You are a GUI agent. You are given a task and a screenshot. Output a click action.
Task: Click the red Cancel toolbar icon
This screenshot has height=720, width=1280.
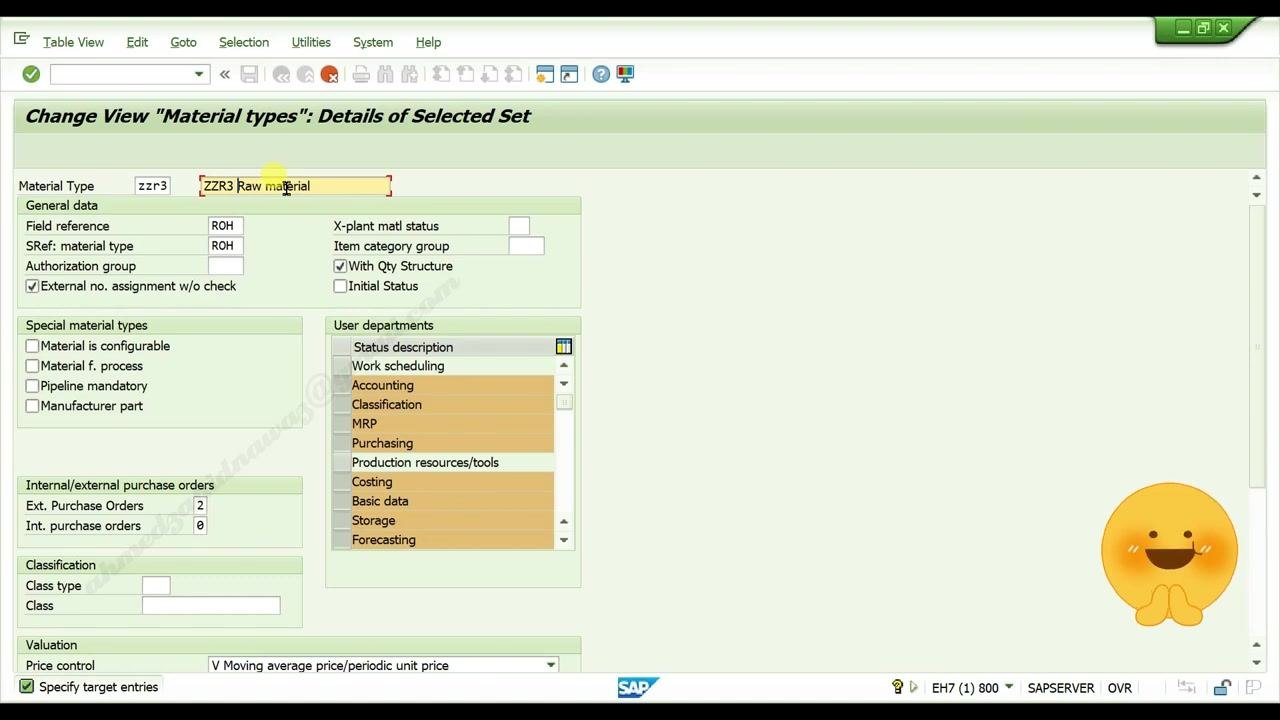[329, 74]
